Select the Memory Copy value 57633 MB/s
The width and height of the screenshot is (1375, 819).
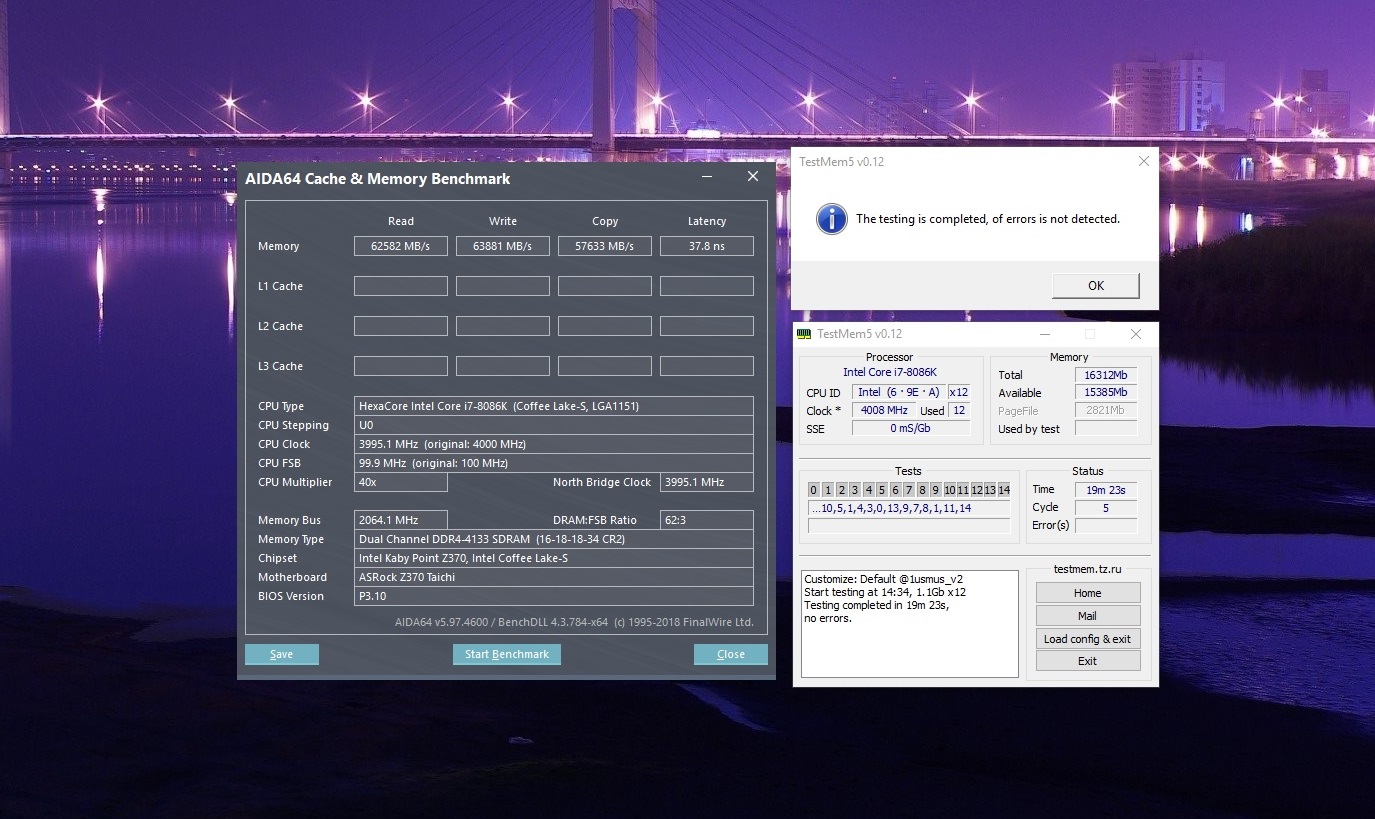[x=605, y=246]
